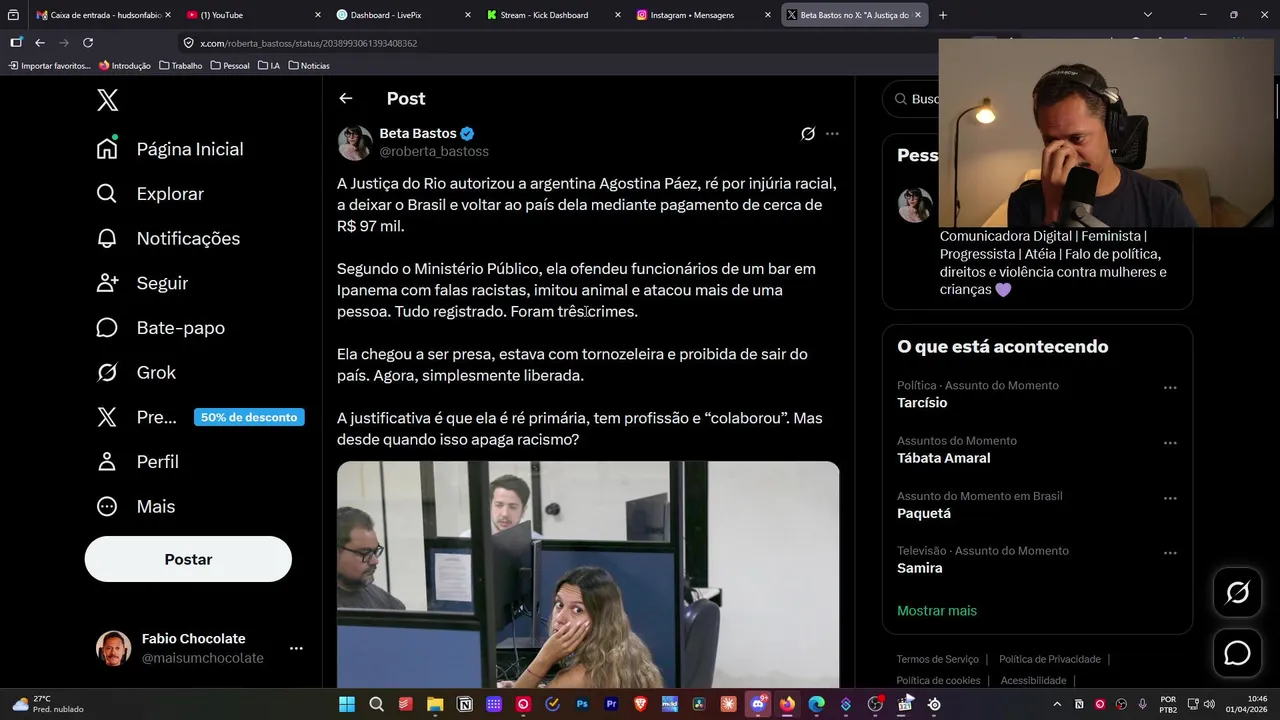Click Importar favoritos in bookmarks bar
This screenshot has width=1280, height=720.
(49, 66)
